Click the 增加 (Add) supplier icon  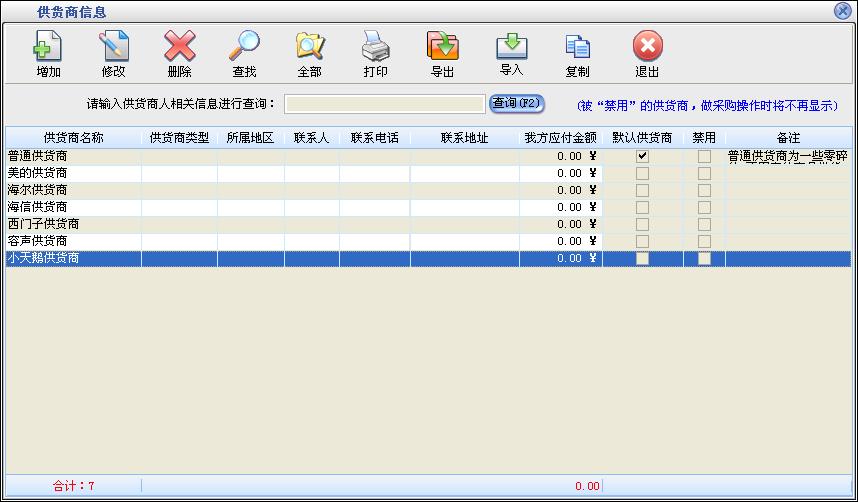pyautogui.click(x=48, y=53)
